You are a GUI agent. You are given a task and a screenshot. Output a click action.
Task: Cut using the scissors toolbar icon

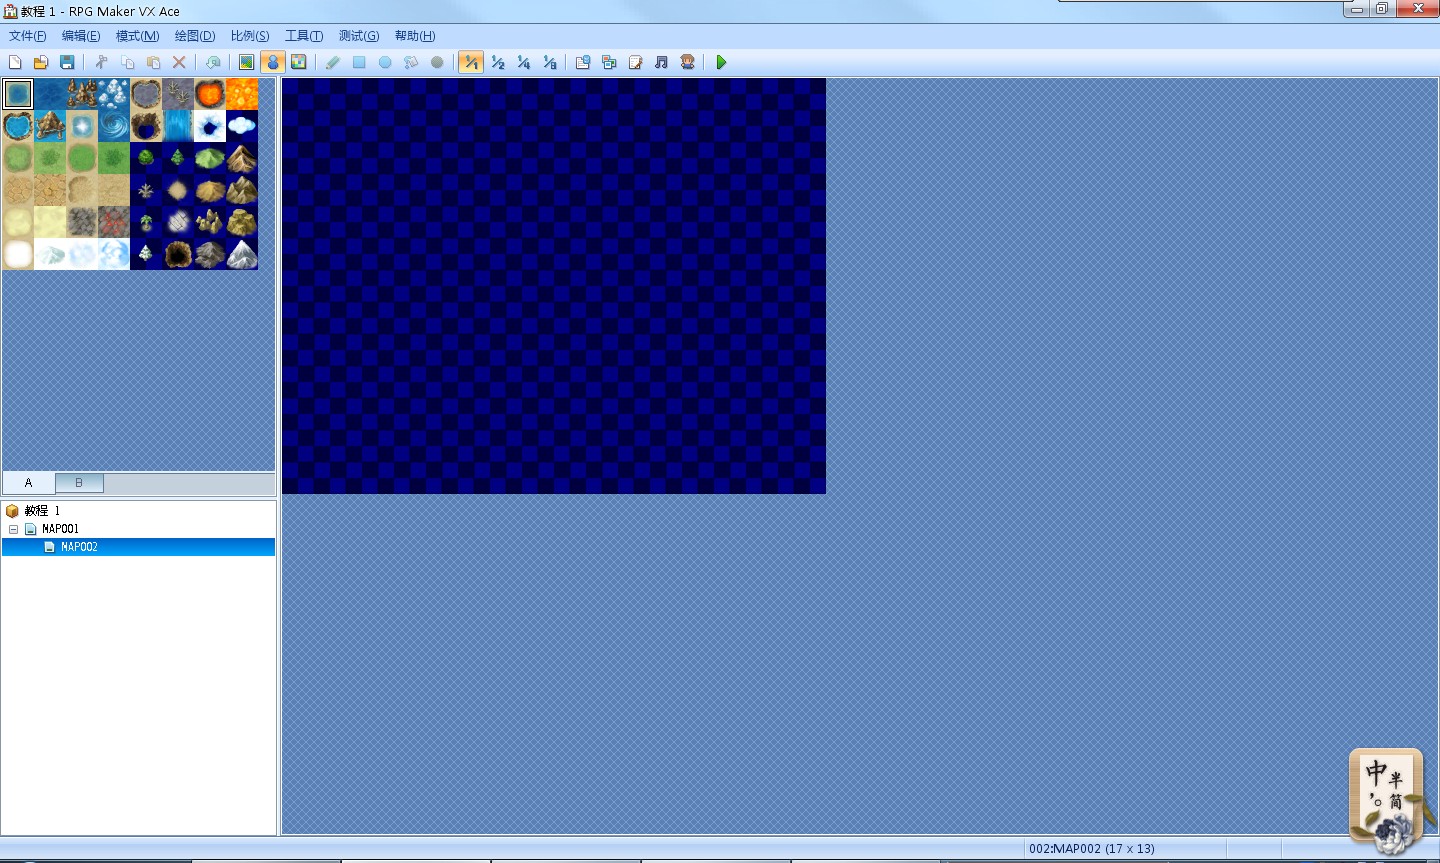click(101, 62)
